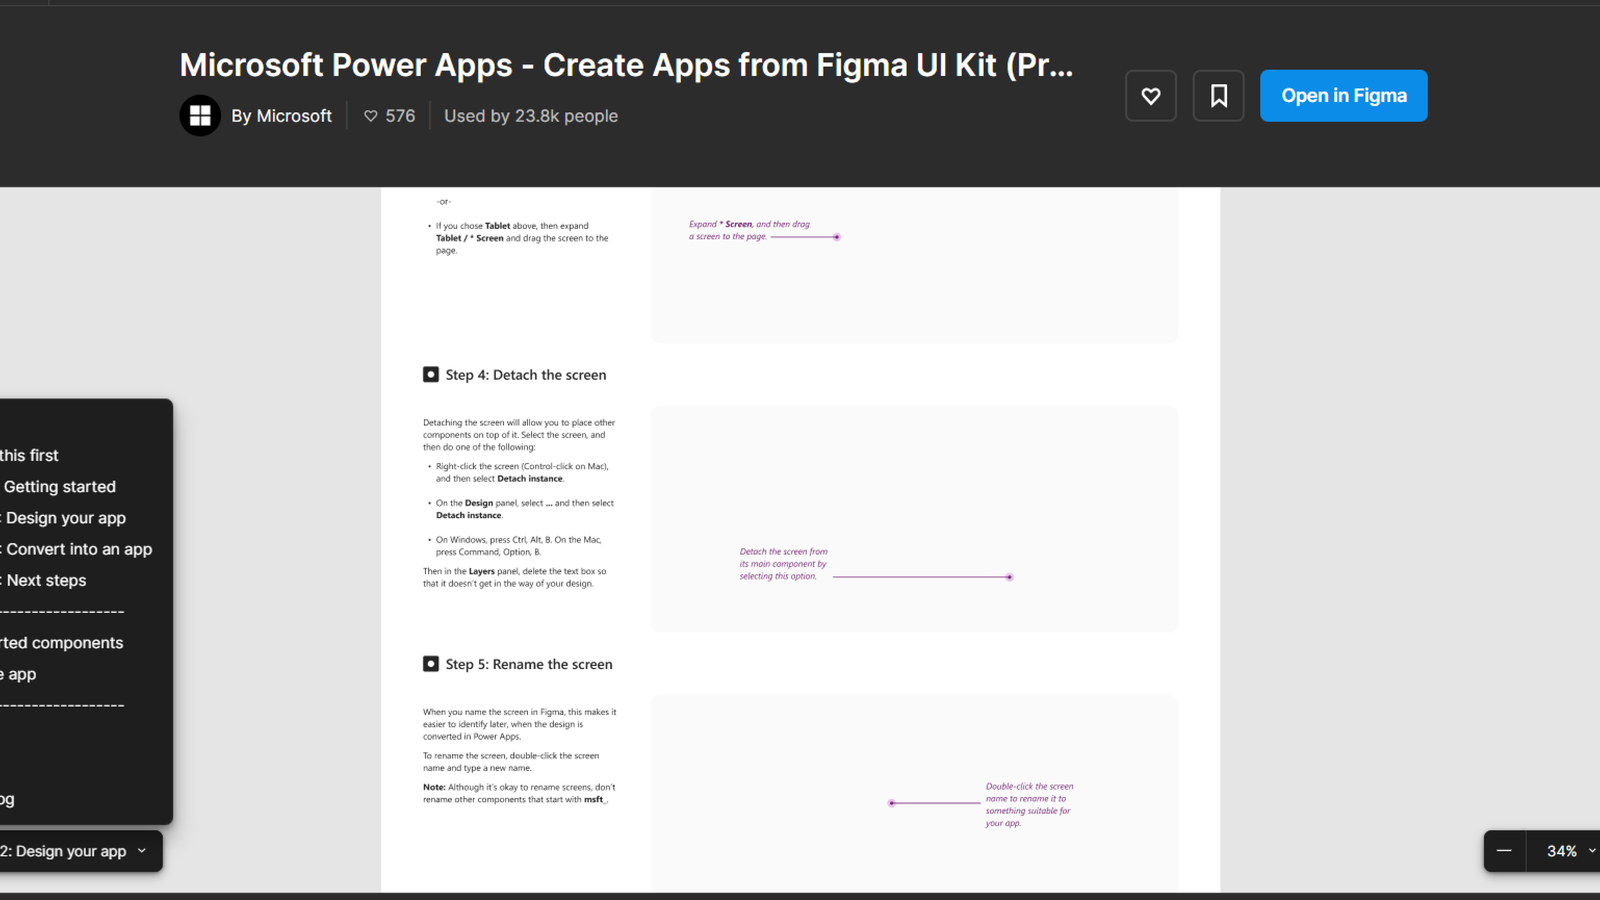Screen dimensions: 1600x900
Task: Click the 'Double-click the screen name' annotation
Action: (1029, 805)
